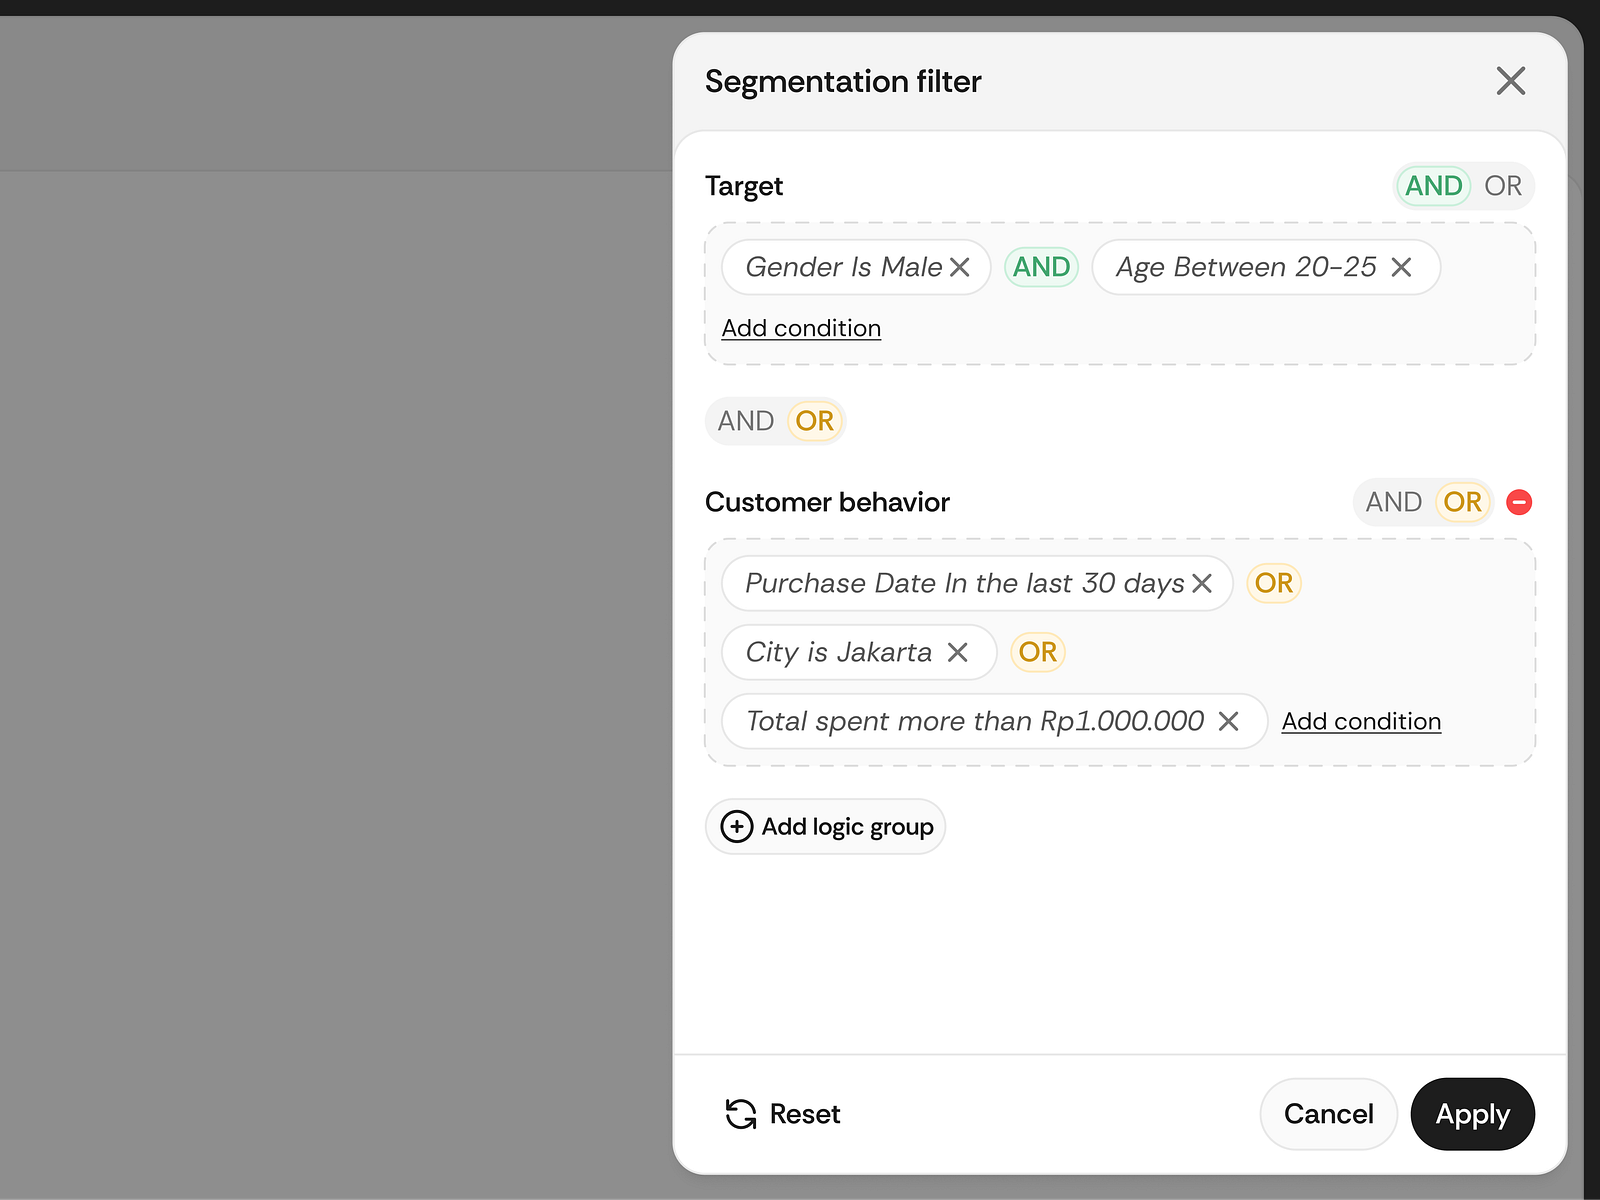Set Customer behavior logic to OR
This screenshot has width=1600, height=1200.
coord(1463,502)
